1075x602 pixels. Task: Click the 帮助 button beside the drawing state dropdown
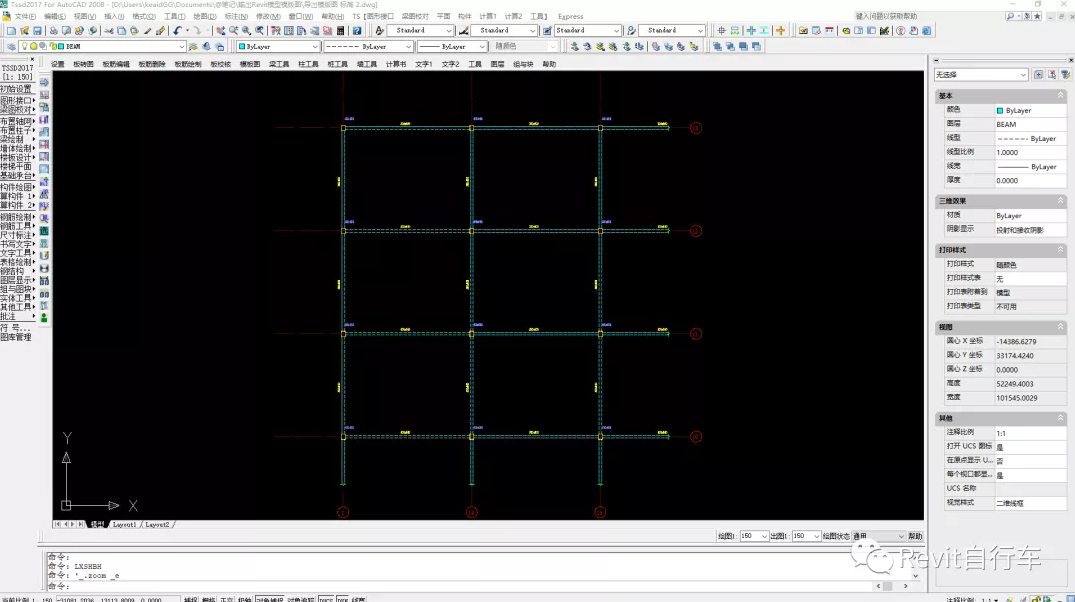[x=915, y=536]
